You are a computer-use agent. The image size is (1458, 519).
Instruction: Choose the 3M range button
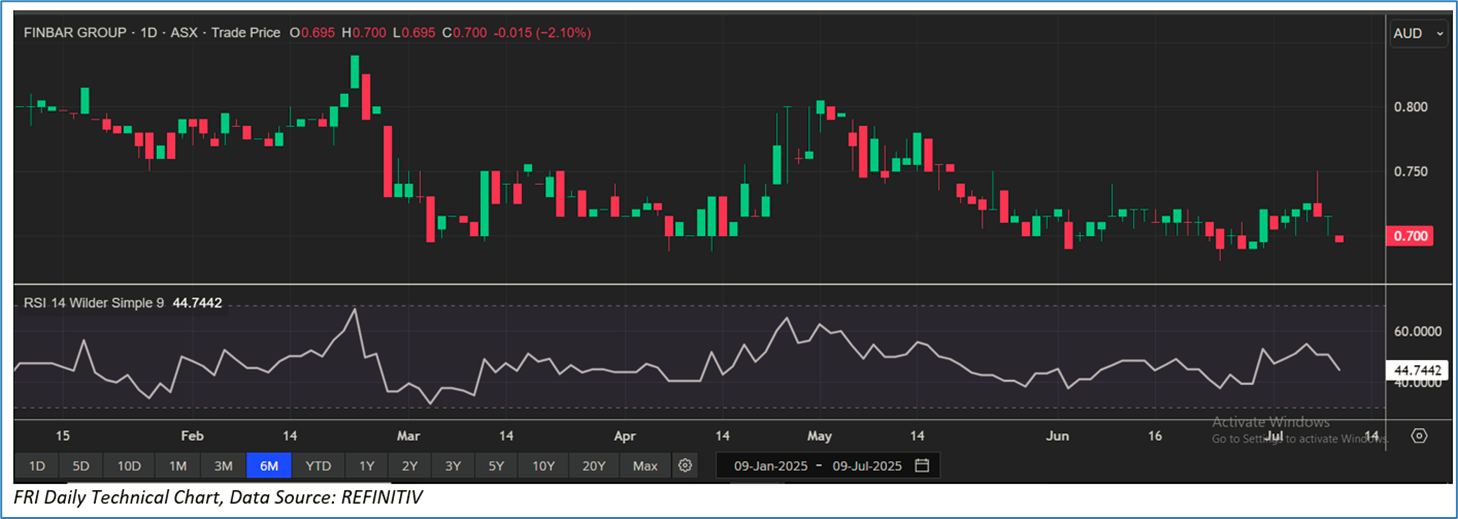[x=223, y=466]
